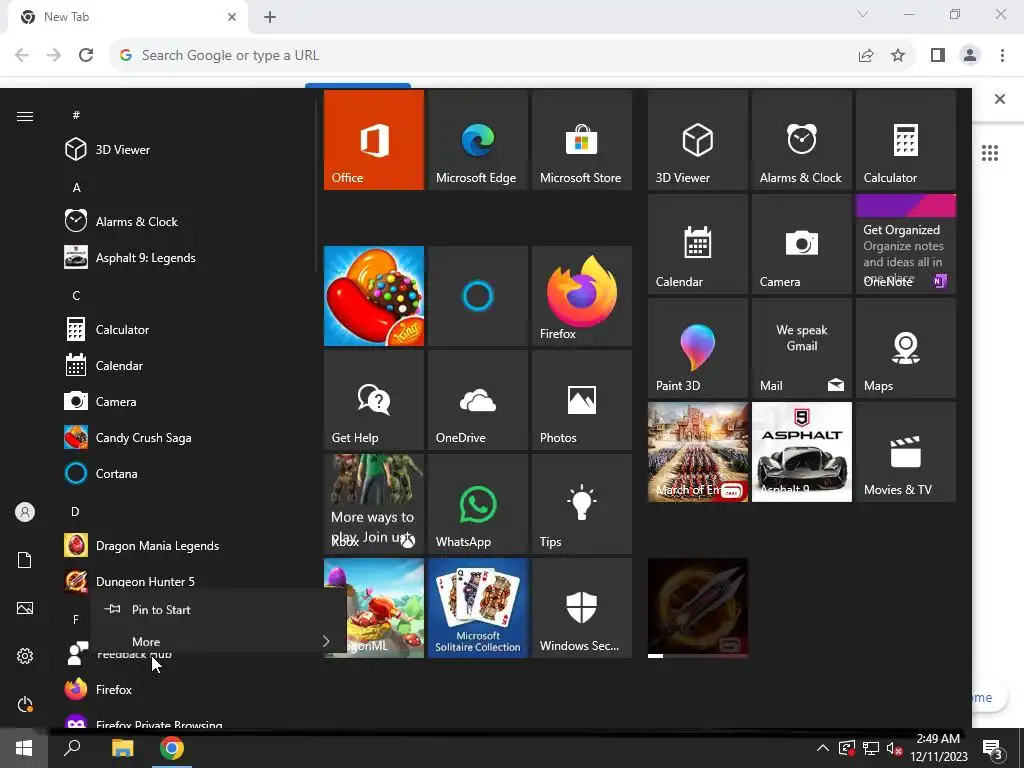Image resolution: width=1024 pixels, height=768 pixels.
Task: Open the Tips tile
Action: tap(581, 504)
